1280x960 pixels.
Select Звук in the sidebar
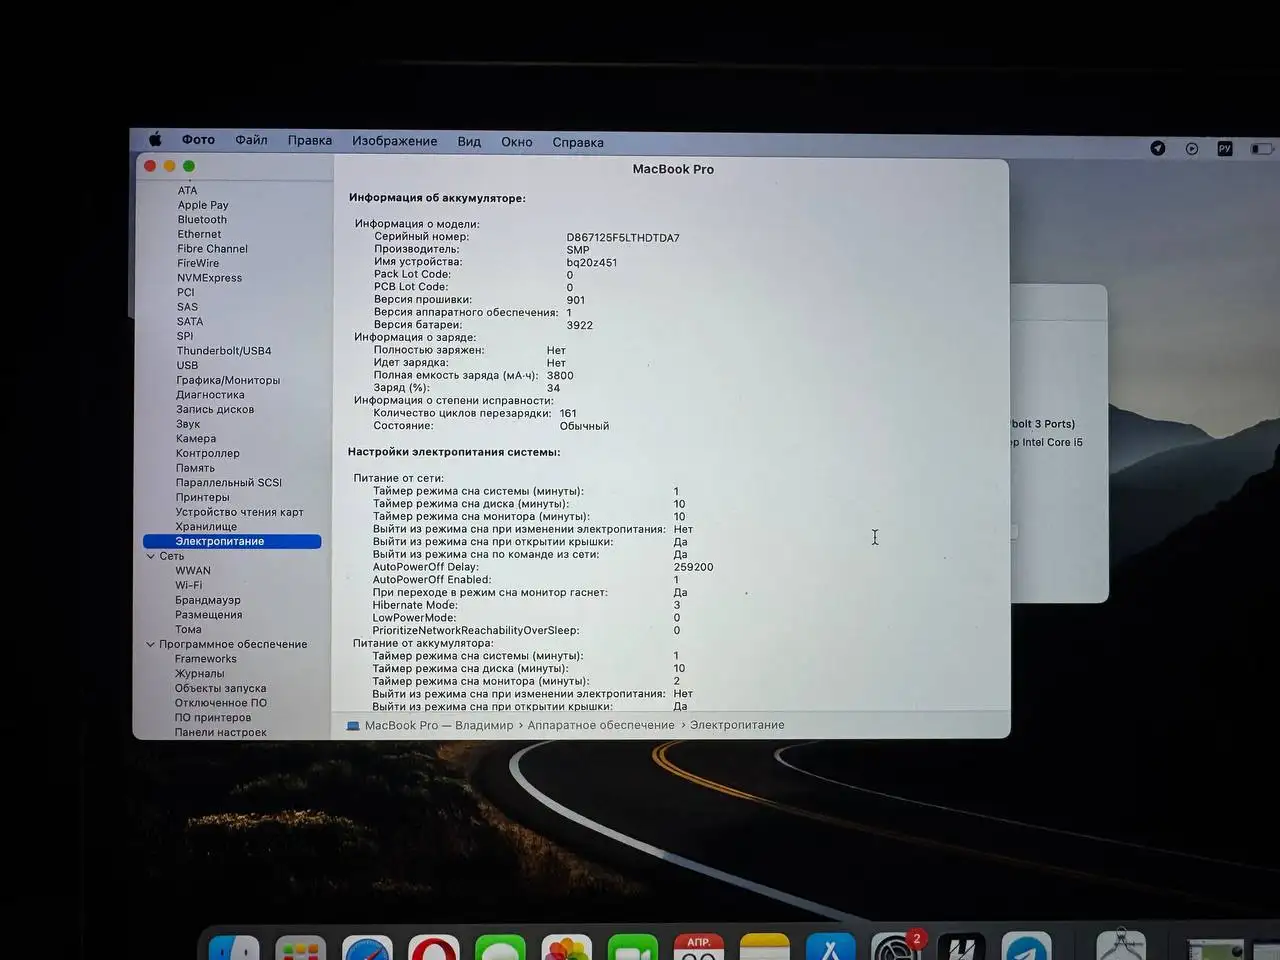[x=188, y=424]
